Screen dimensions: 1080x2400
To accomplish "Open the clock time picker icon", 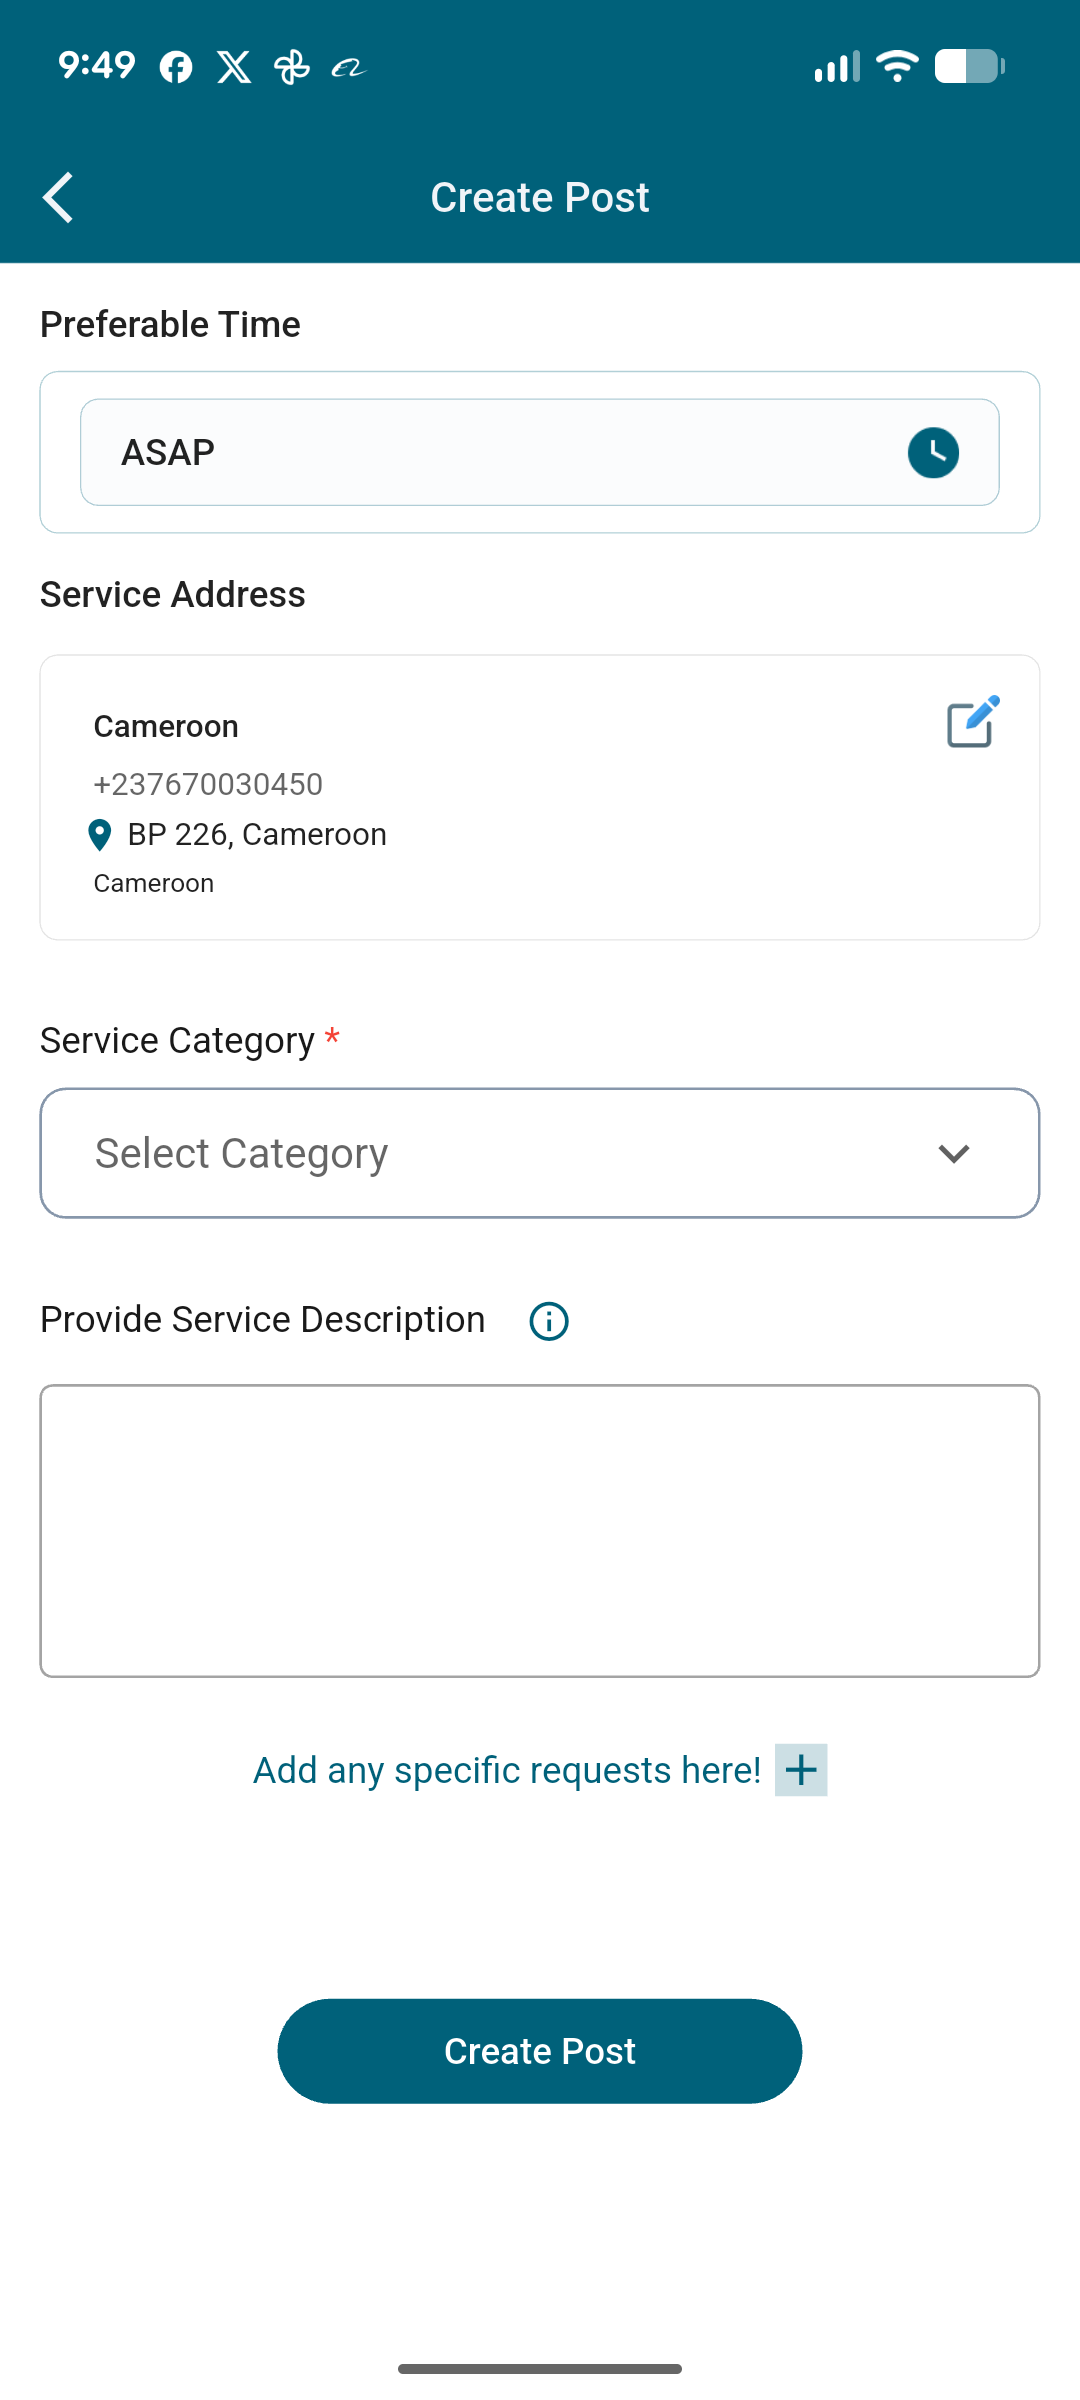I will pos(933,453).
